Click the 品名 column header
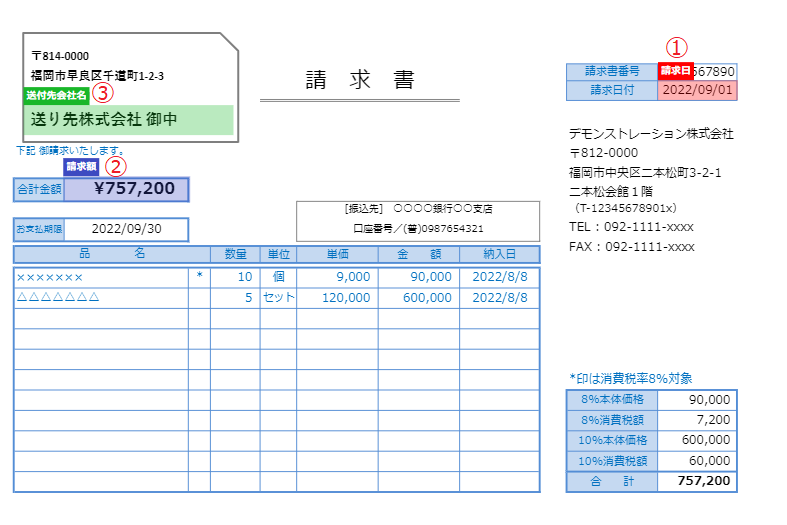 [112, 254]
